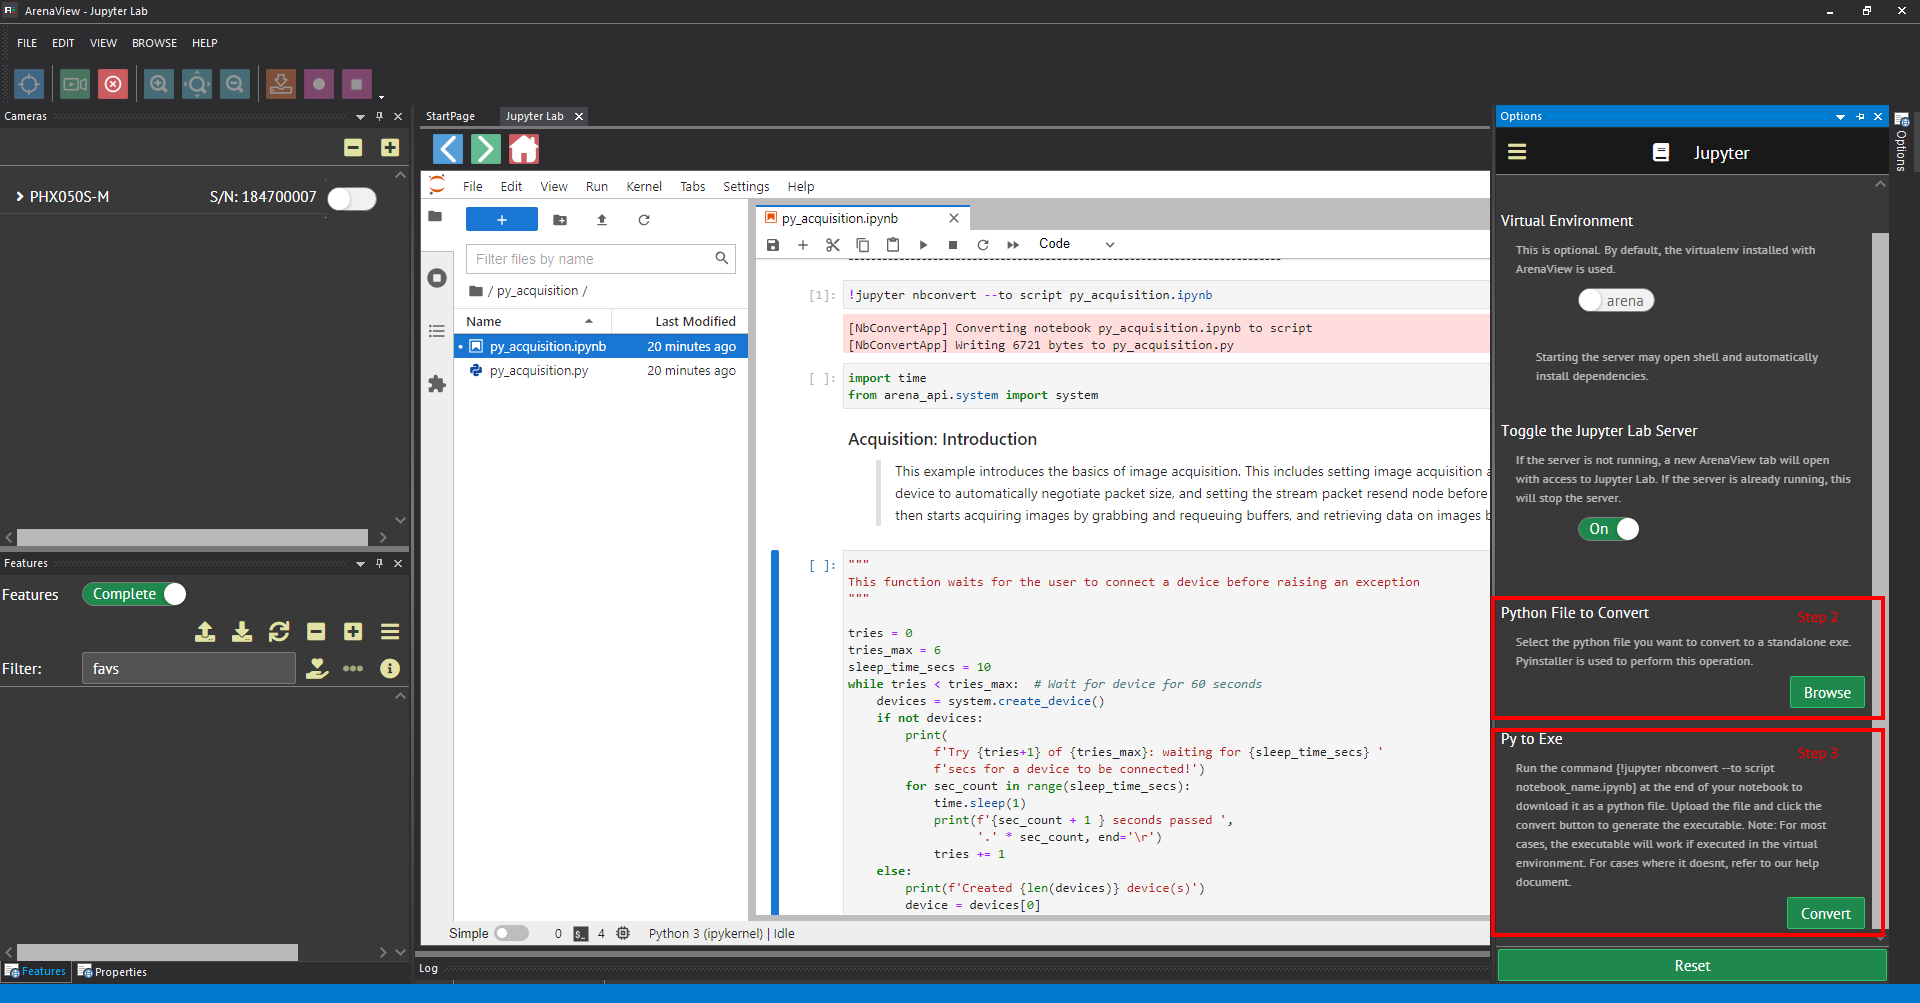The image size is (1920, 1003).
Task: Click the refresh features icon
Action: coord(279,632)
